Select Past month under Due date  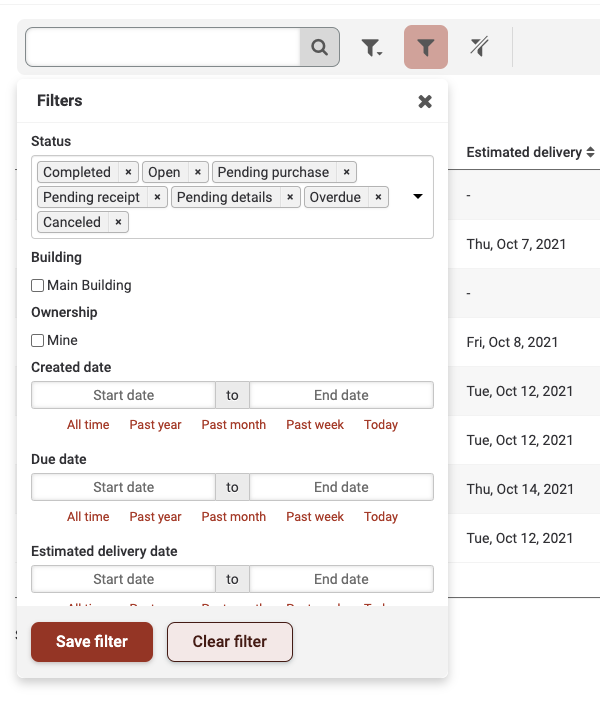point(234,516)
